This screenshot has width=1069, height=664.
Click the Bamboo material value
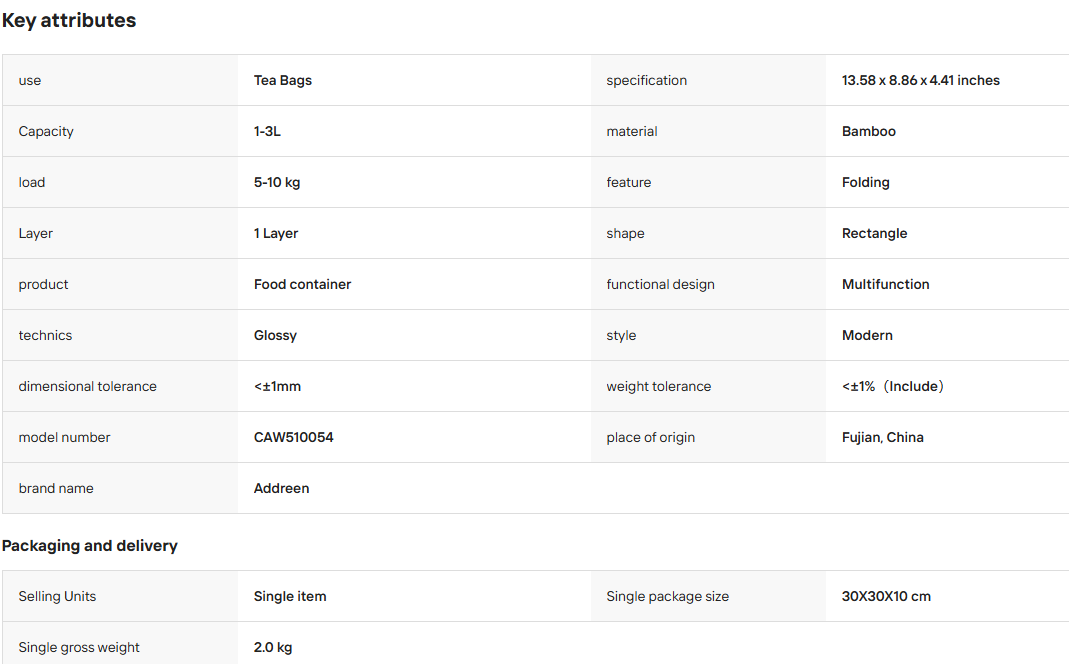869,132
